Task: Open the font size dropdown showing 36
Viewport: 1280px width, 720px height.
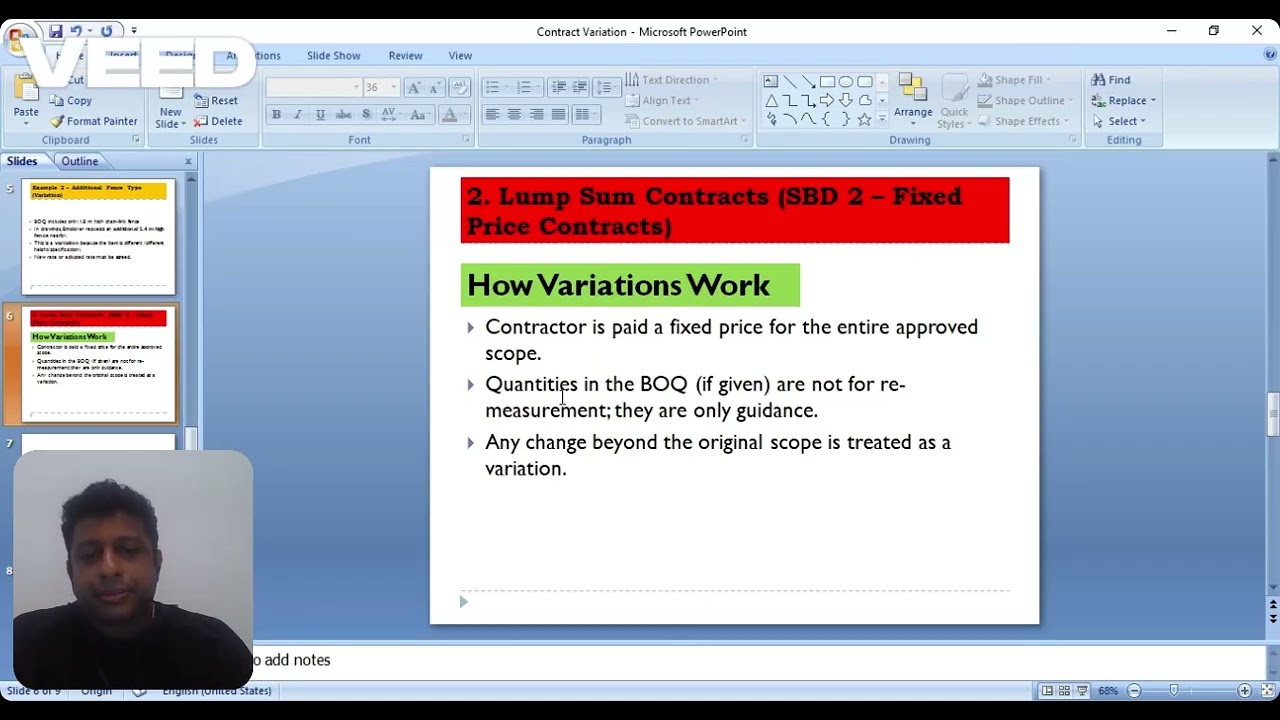Action: pyautogui.click(x=394, y=88)
